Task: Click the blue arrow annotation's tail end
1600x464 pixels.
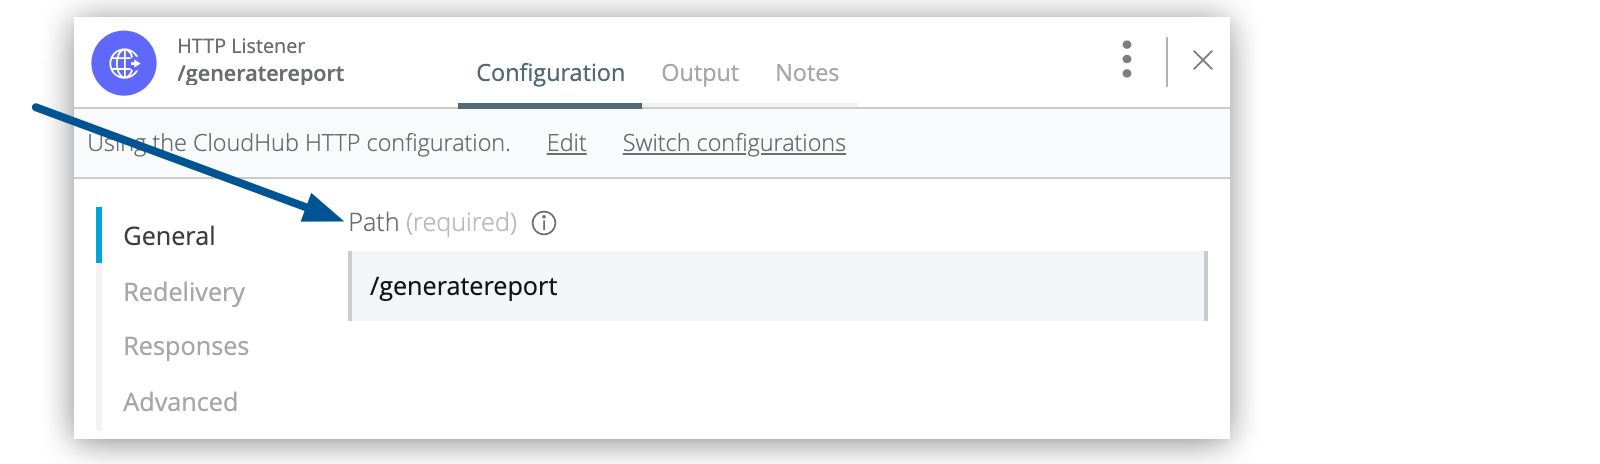Action: pyautogui.click(x=38, y=106)
